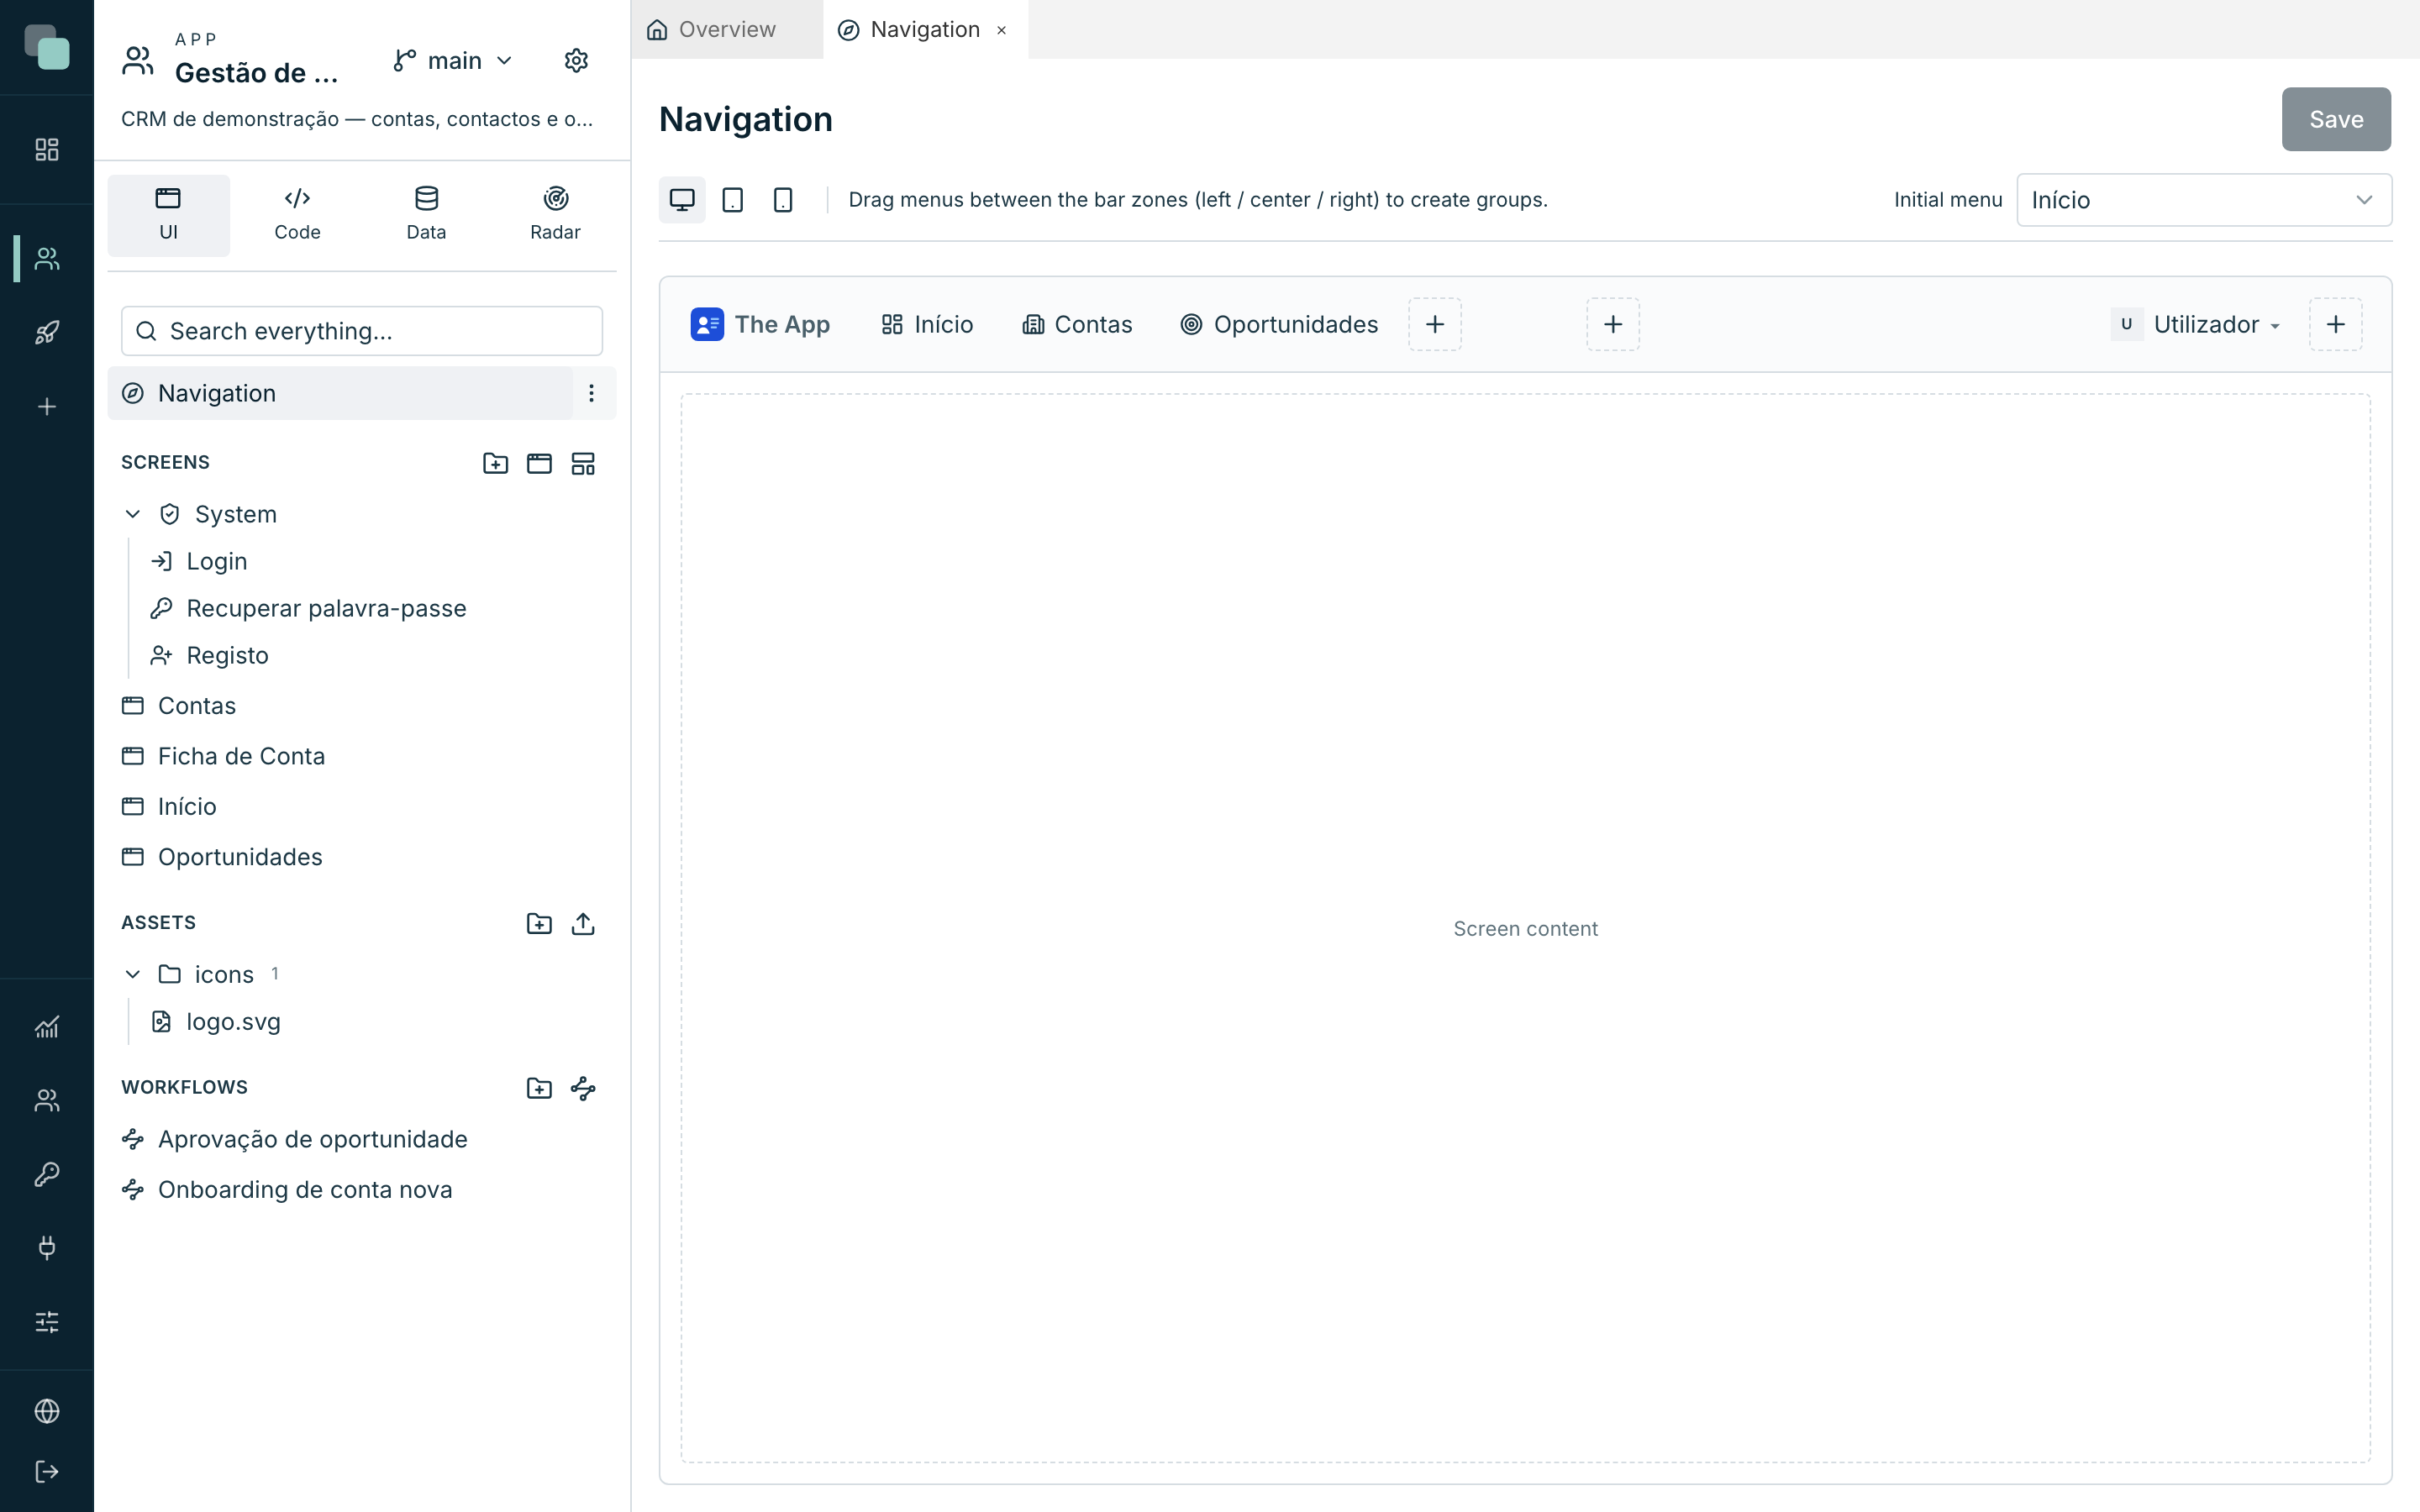Open the plug integrations icon
Screen dimensions: 2420x1512
pyautogui.click(x=47, y=1247)
